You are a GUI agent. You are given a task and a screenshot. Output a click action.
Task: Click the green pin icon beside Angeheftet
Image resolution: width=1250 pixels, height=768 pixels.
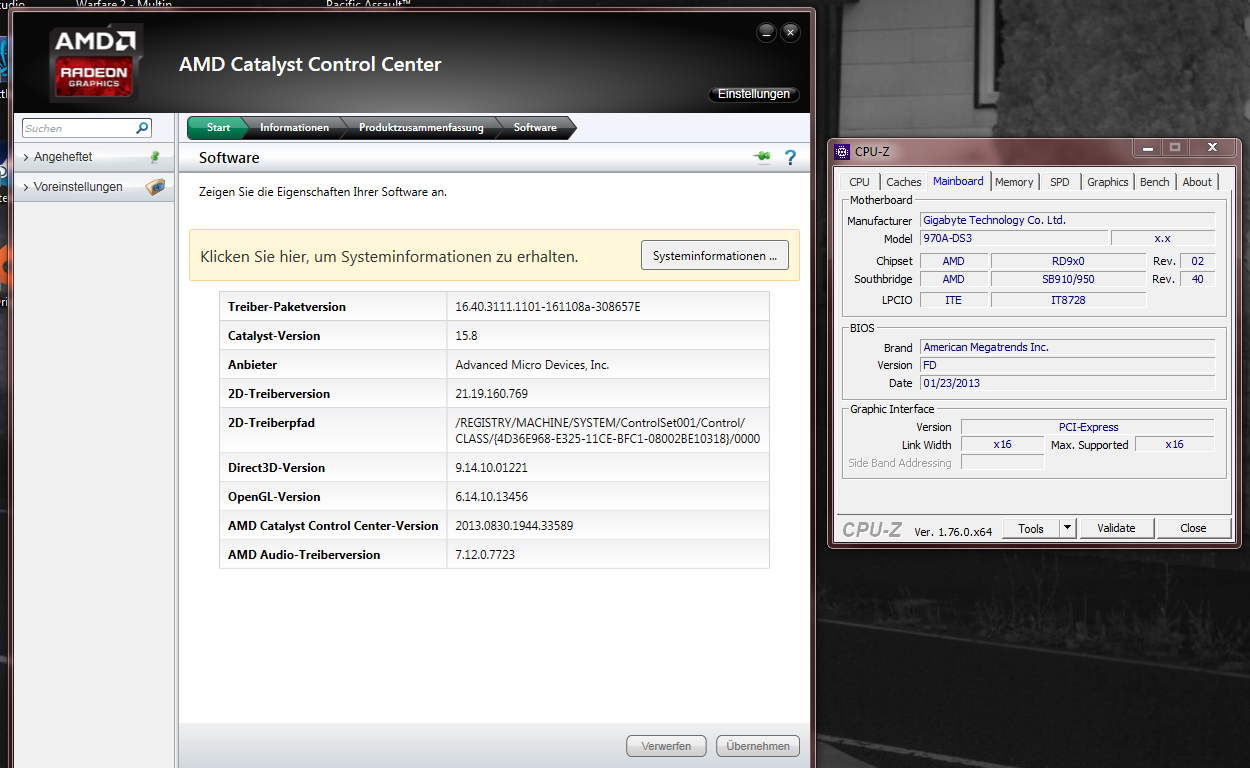tap(154, 157)
